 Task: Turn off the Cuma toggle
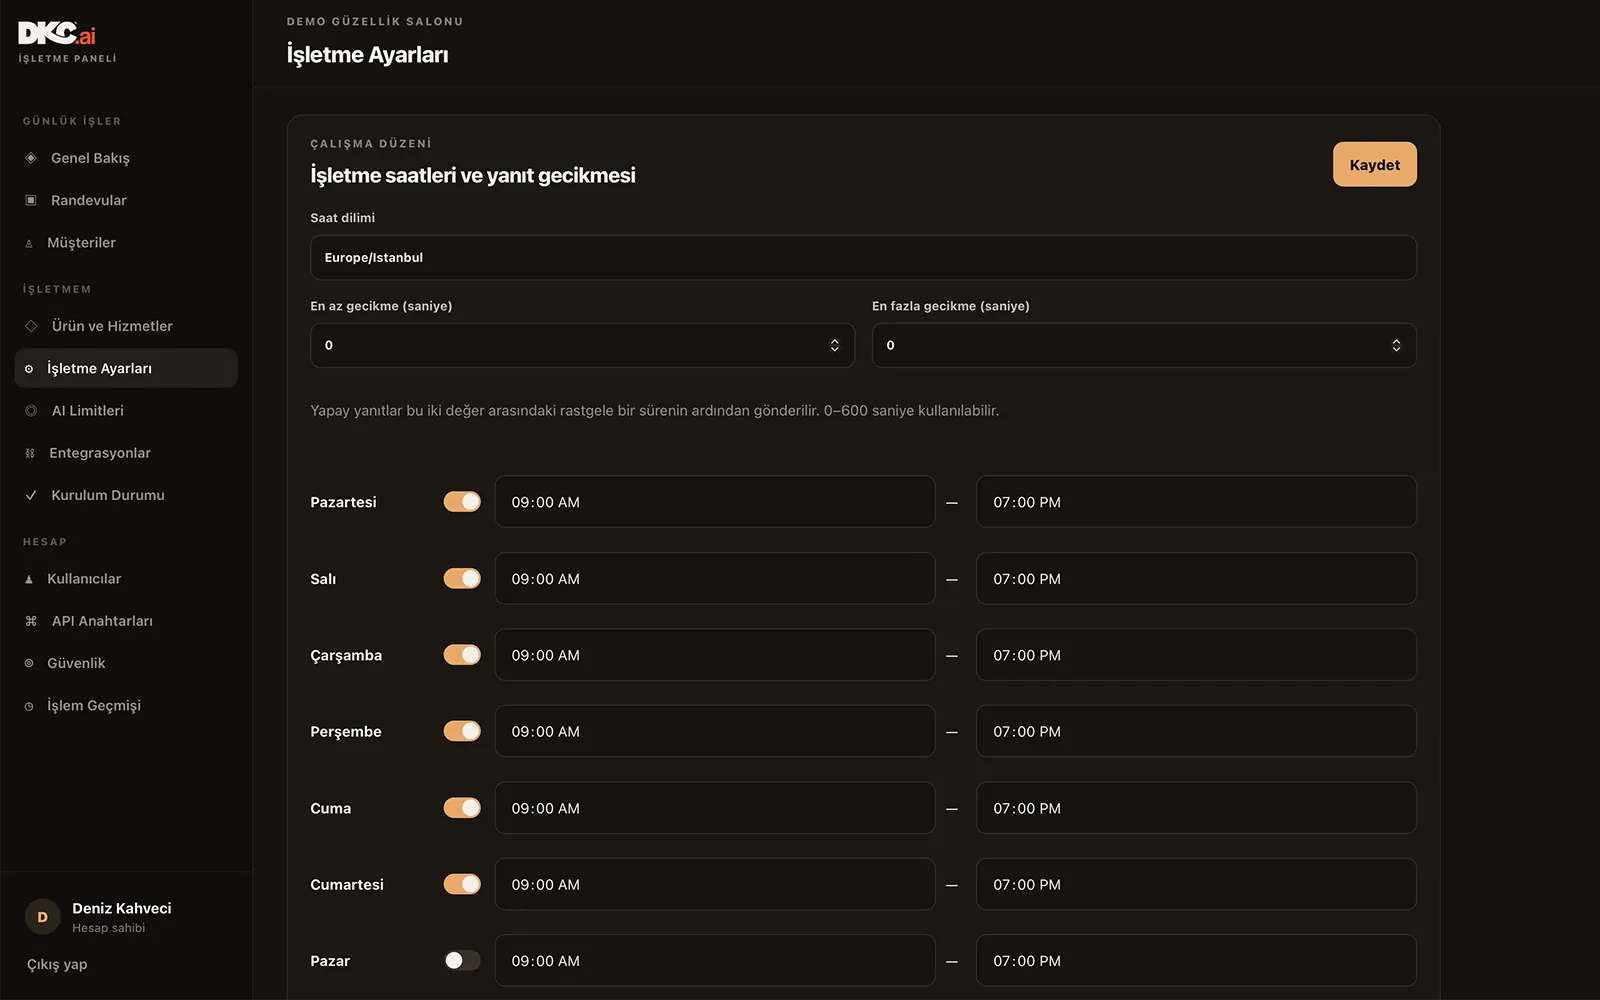[462, 808]
